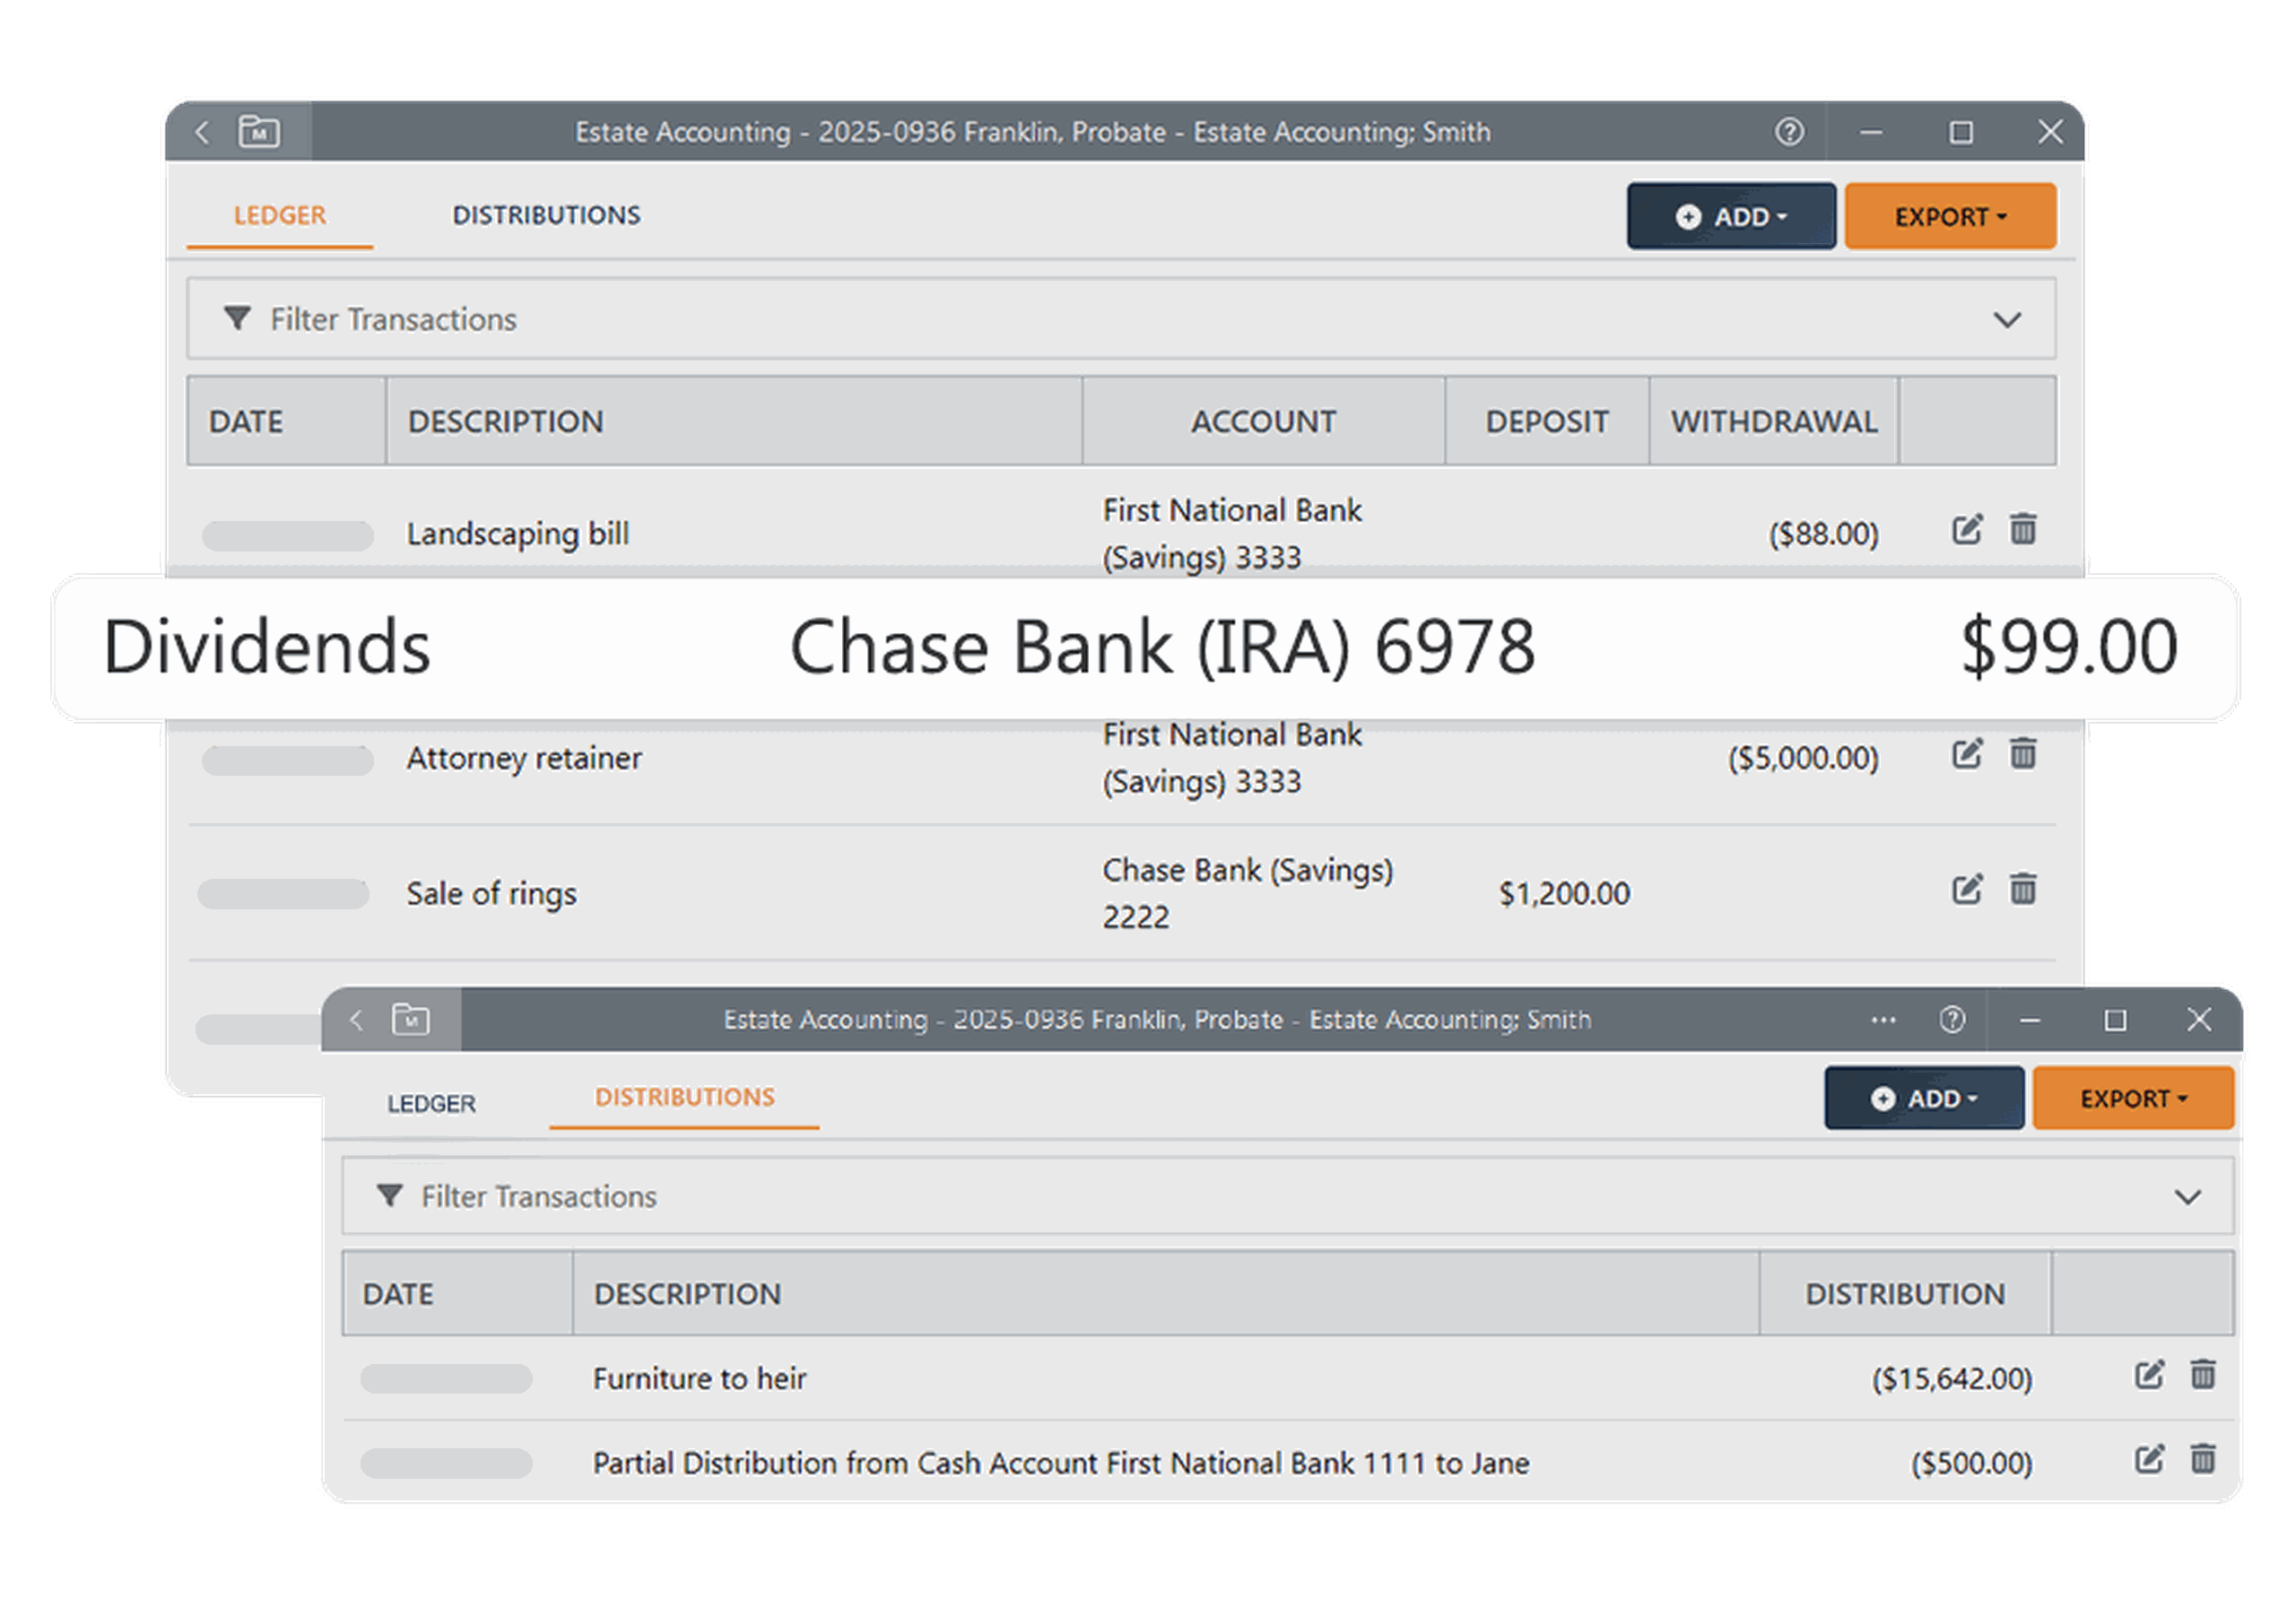This screenshot has width=2296, height=1607.
Task: Sort by the Withdrawal column header
Action: coord(1773,421)
